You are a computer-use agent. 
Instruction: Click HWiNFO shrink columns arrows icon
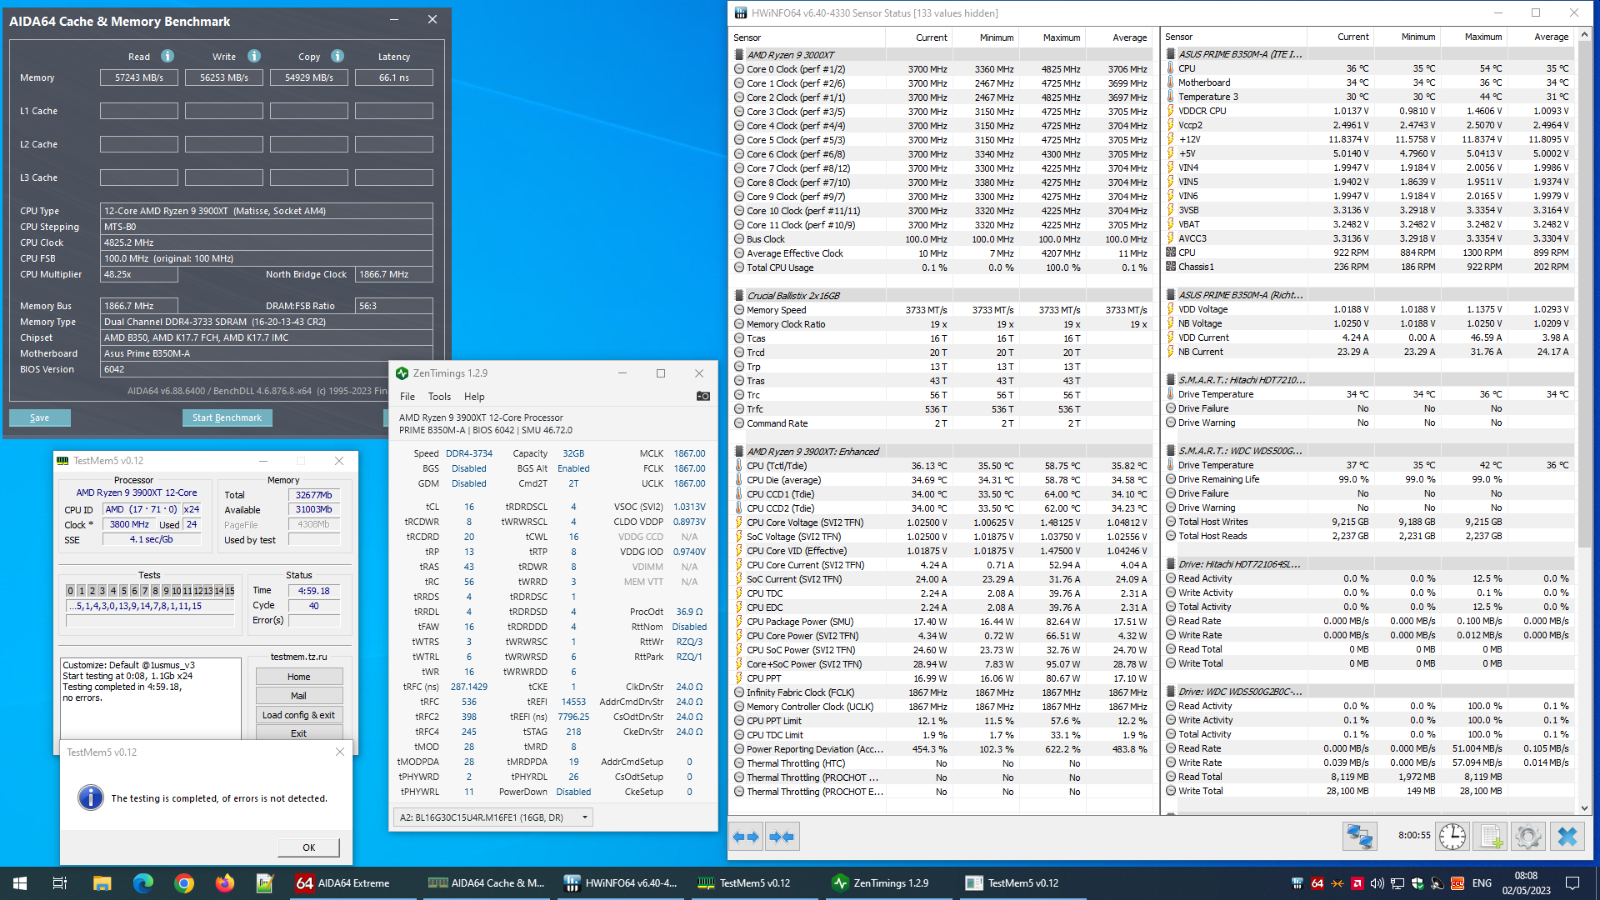782,837
